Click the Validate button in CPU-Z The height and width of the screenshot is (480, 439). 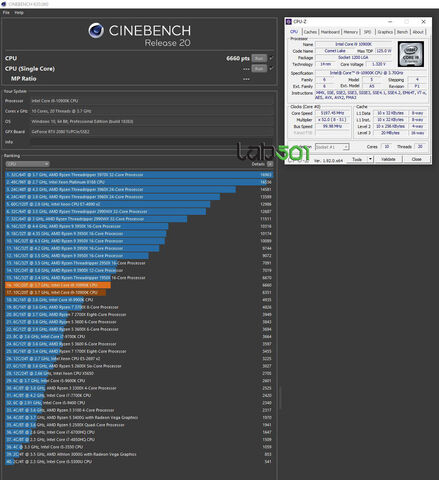pyautogui.click(x=388, y=159)
